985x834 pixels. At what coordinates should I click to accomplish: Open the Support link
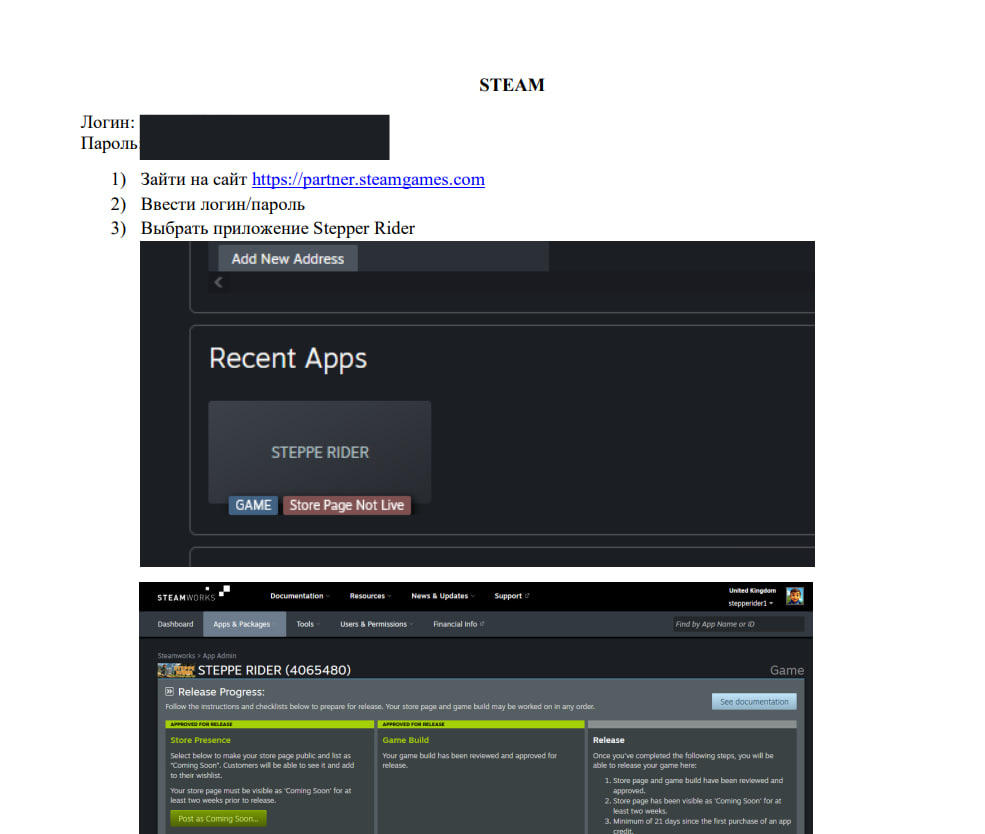511,596
